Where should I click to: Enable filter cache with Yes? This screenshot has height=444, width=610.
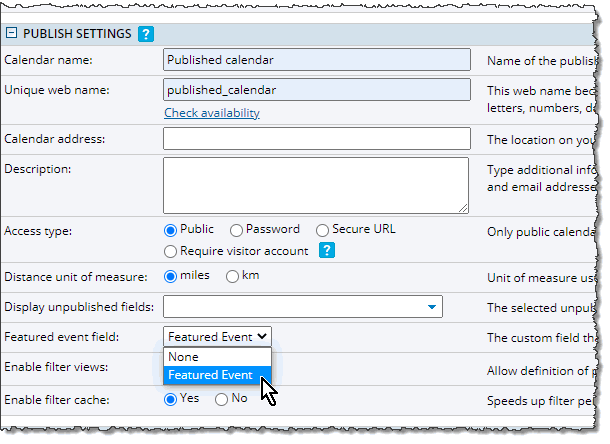click(172, 399)
